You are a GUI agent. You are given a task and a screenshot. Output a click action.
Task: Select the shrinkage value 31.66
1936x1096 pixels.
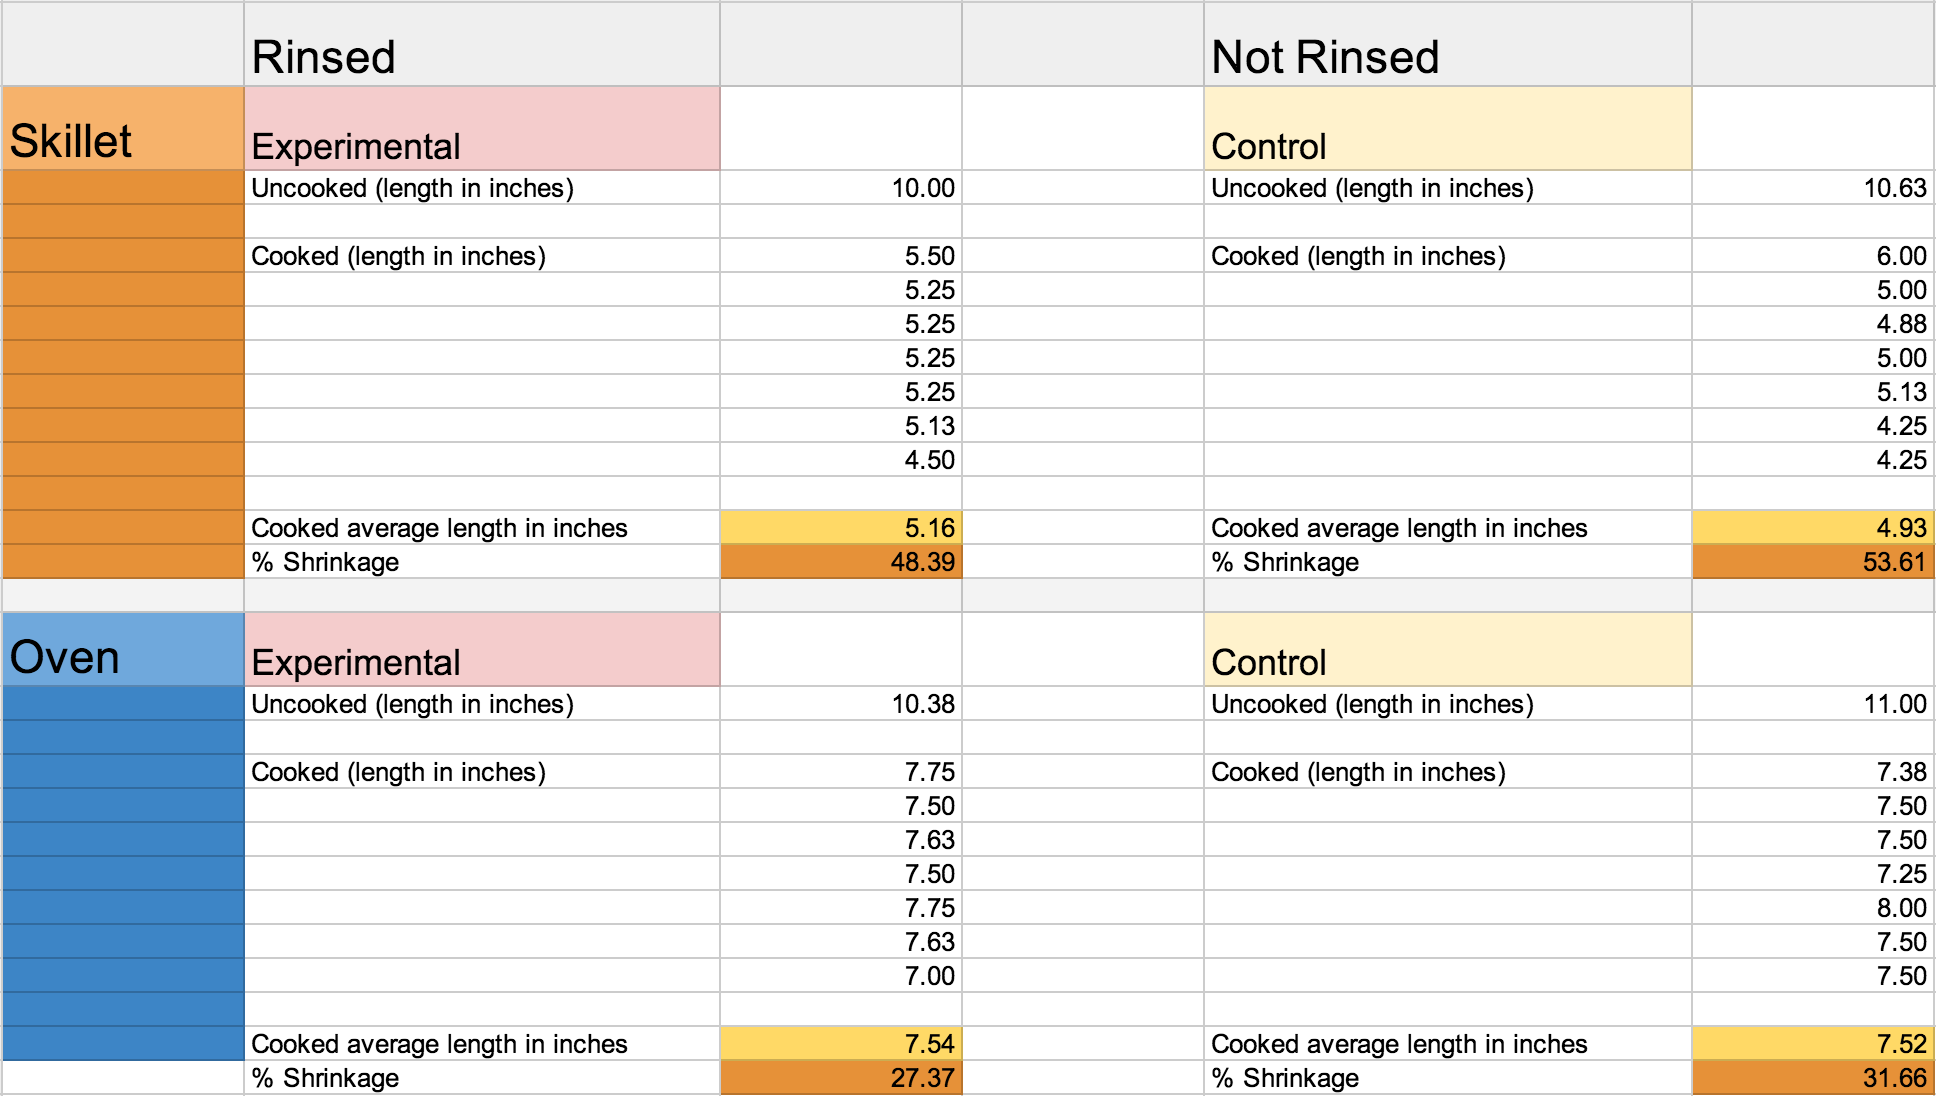1812,1078
